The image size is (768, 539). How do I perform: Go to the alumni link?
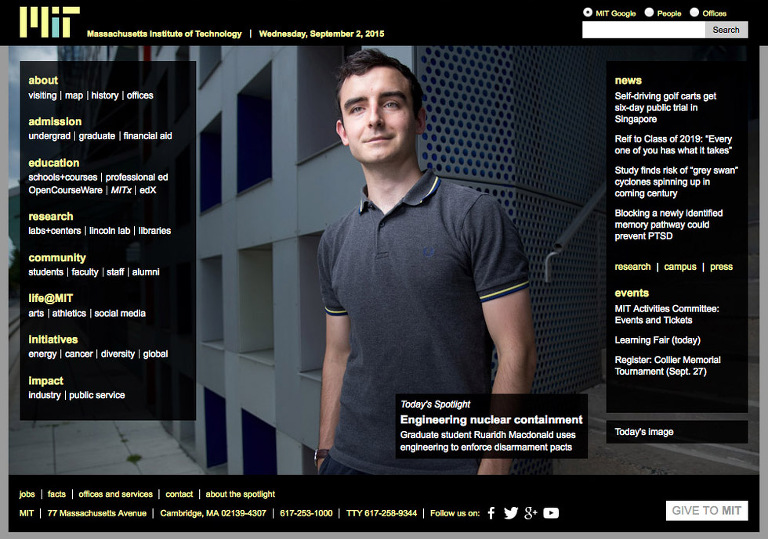point(146,272)
